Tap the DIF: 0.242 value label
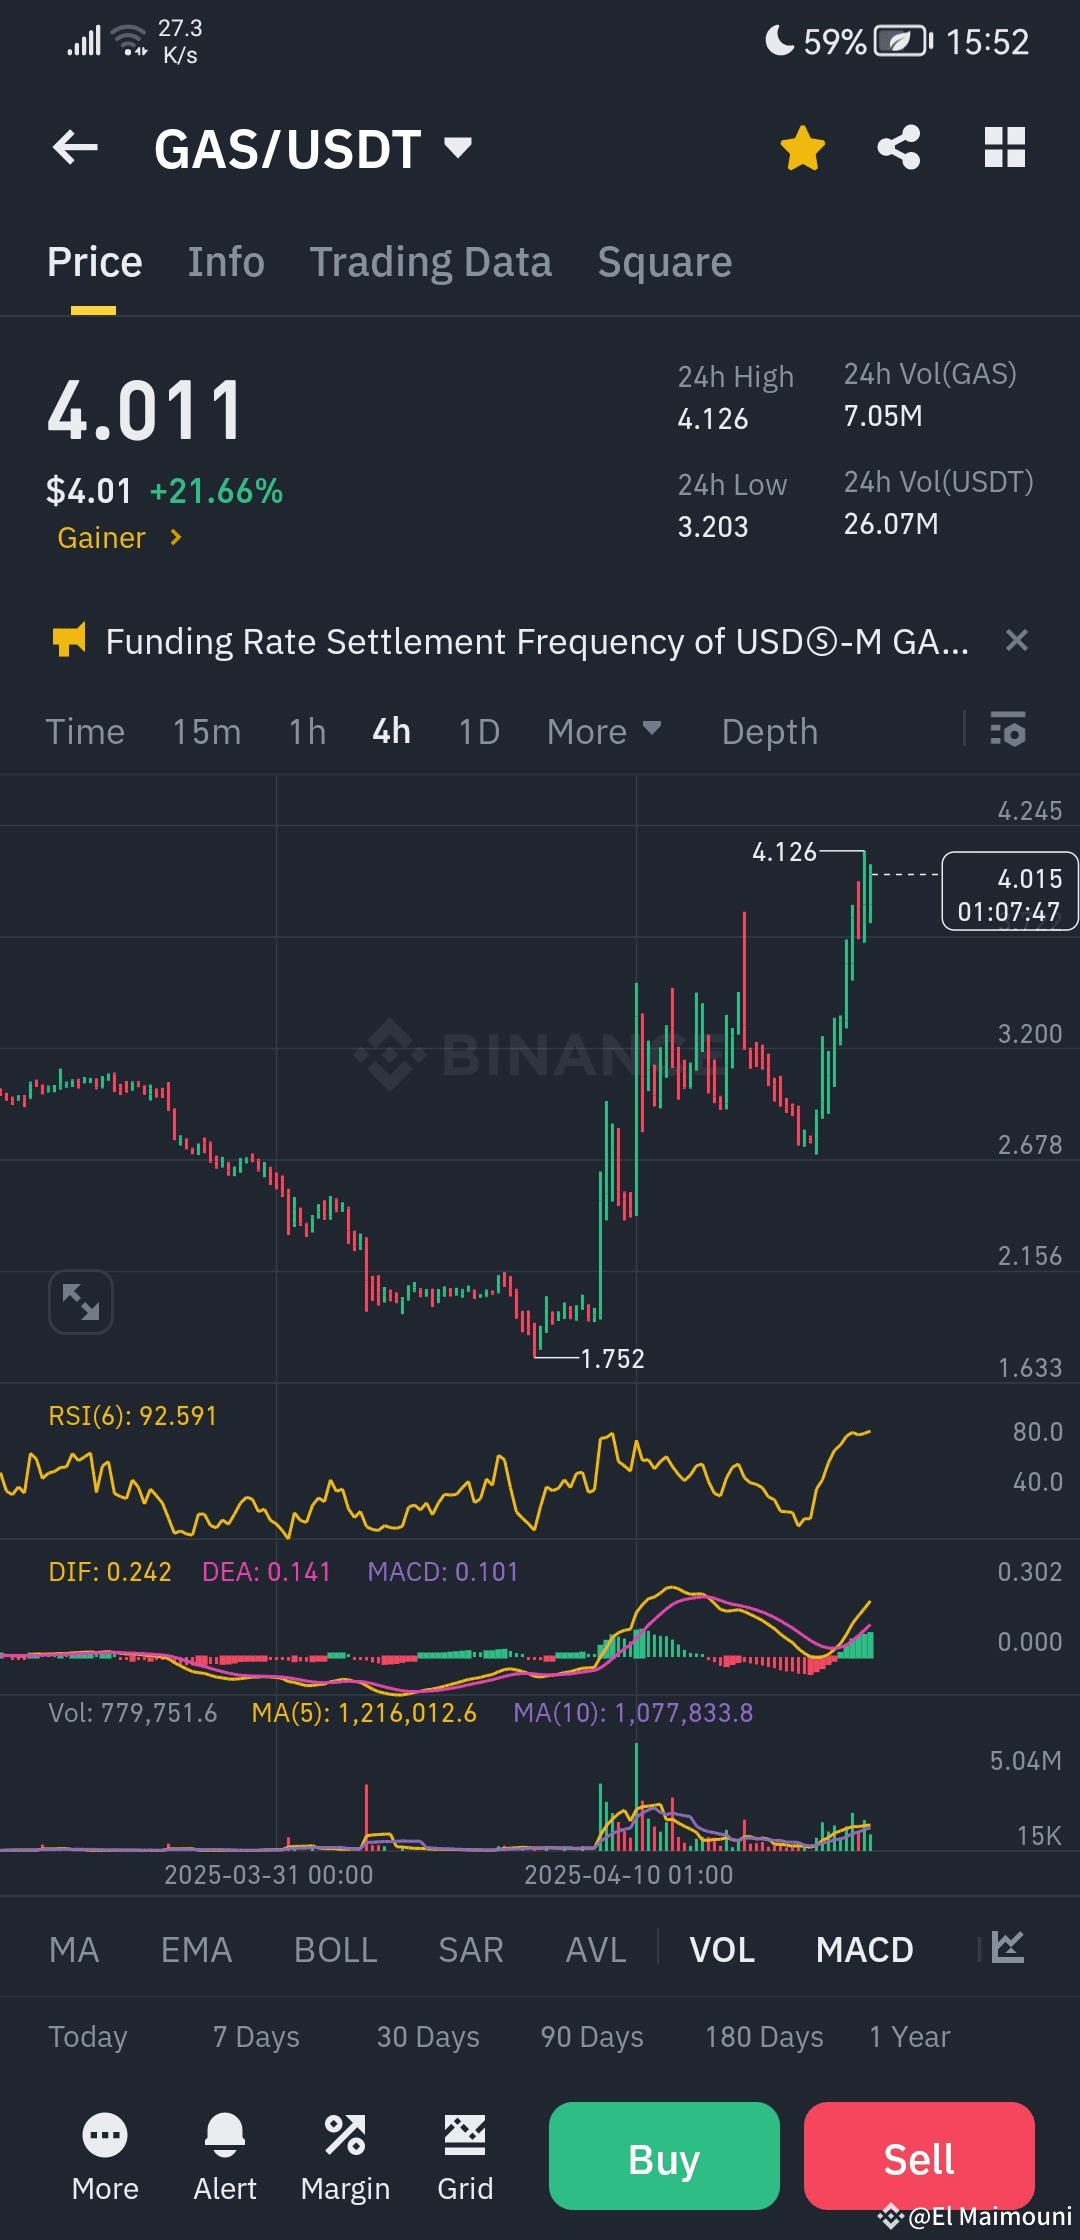The image size is (1080, 2240). [x=110, y=1572]
